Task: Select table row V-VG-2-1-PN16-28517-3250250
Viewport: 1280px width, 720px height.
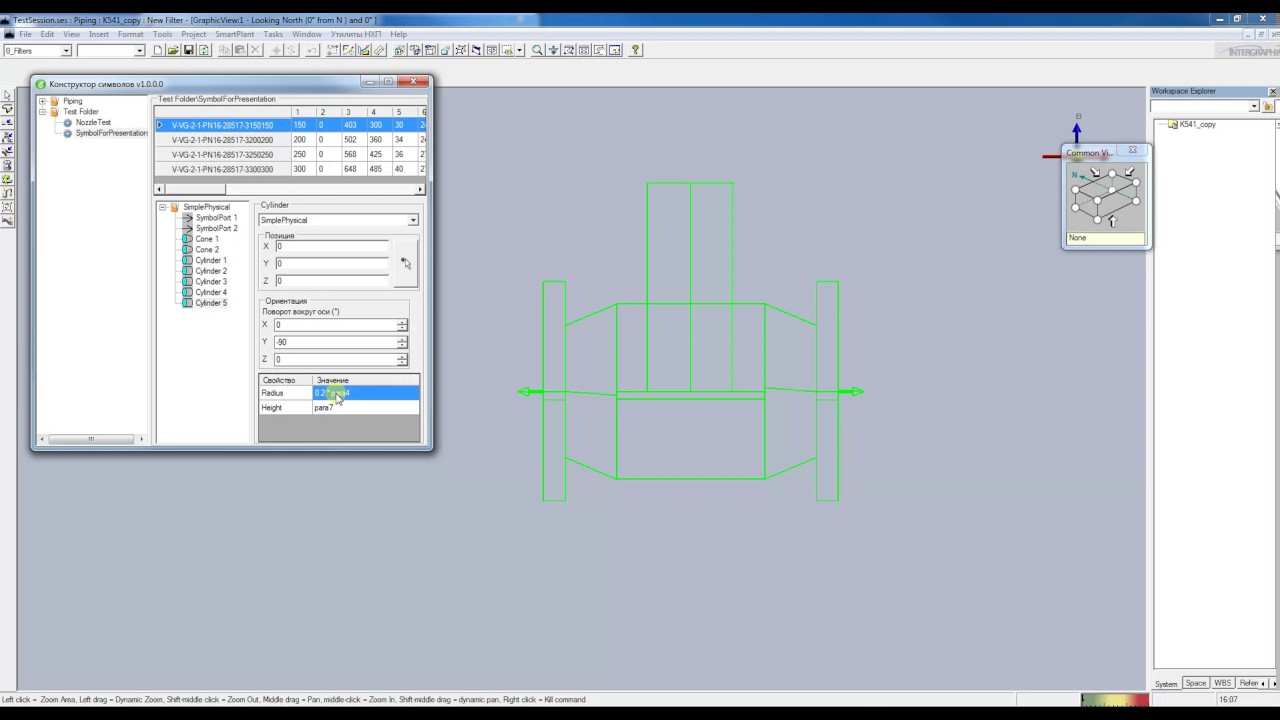Action: coord(222,155)
